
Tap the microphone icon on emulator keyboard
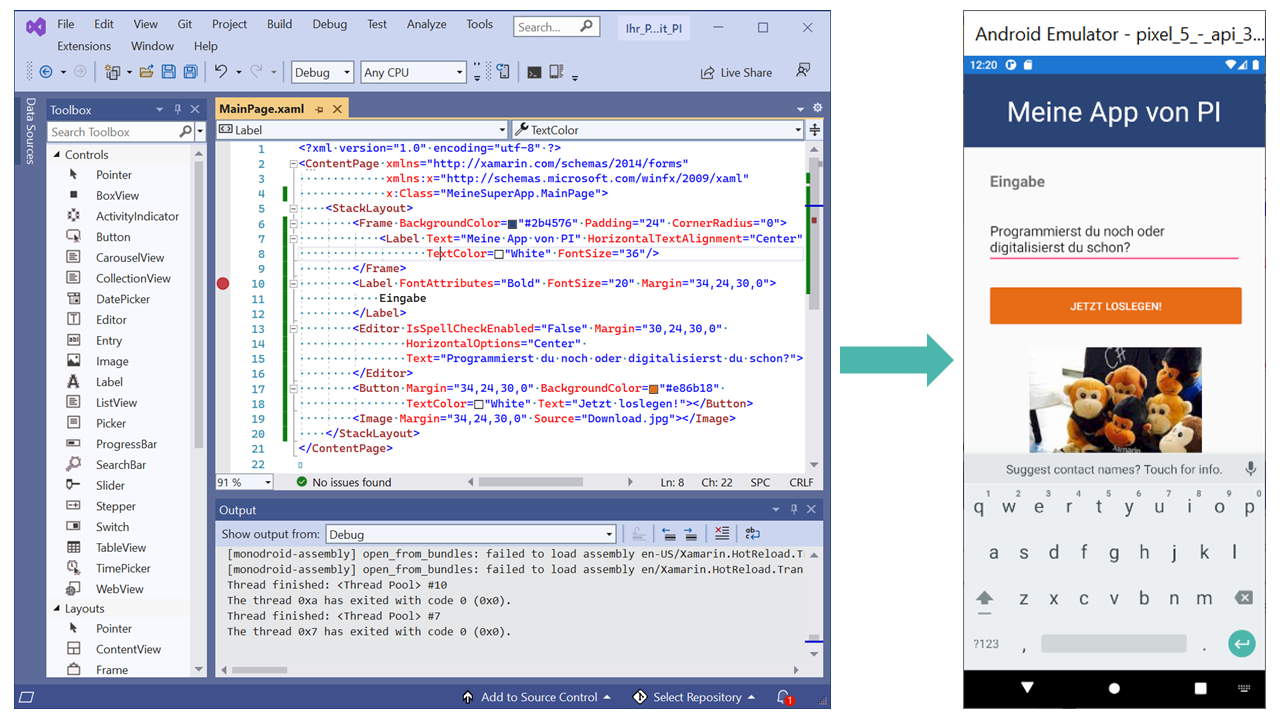tap(1250, 469)
